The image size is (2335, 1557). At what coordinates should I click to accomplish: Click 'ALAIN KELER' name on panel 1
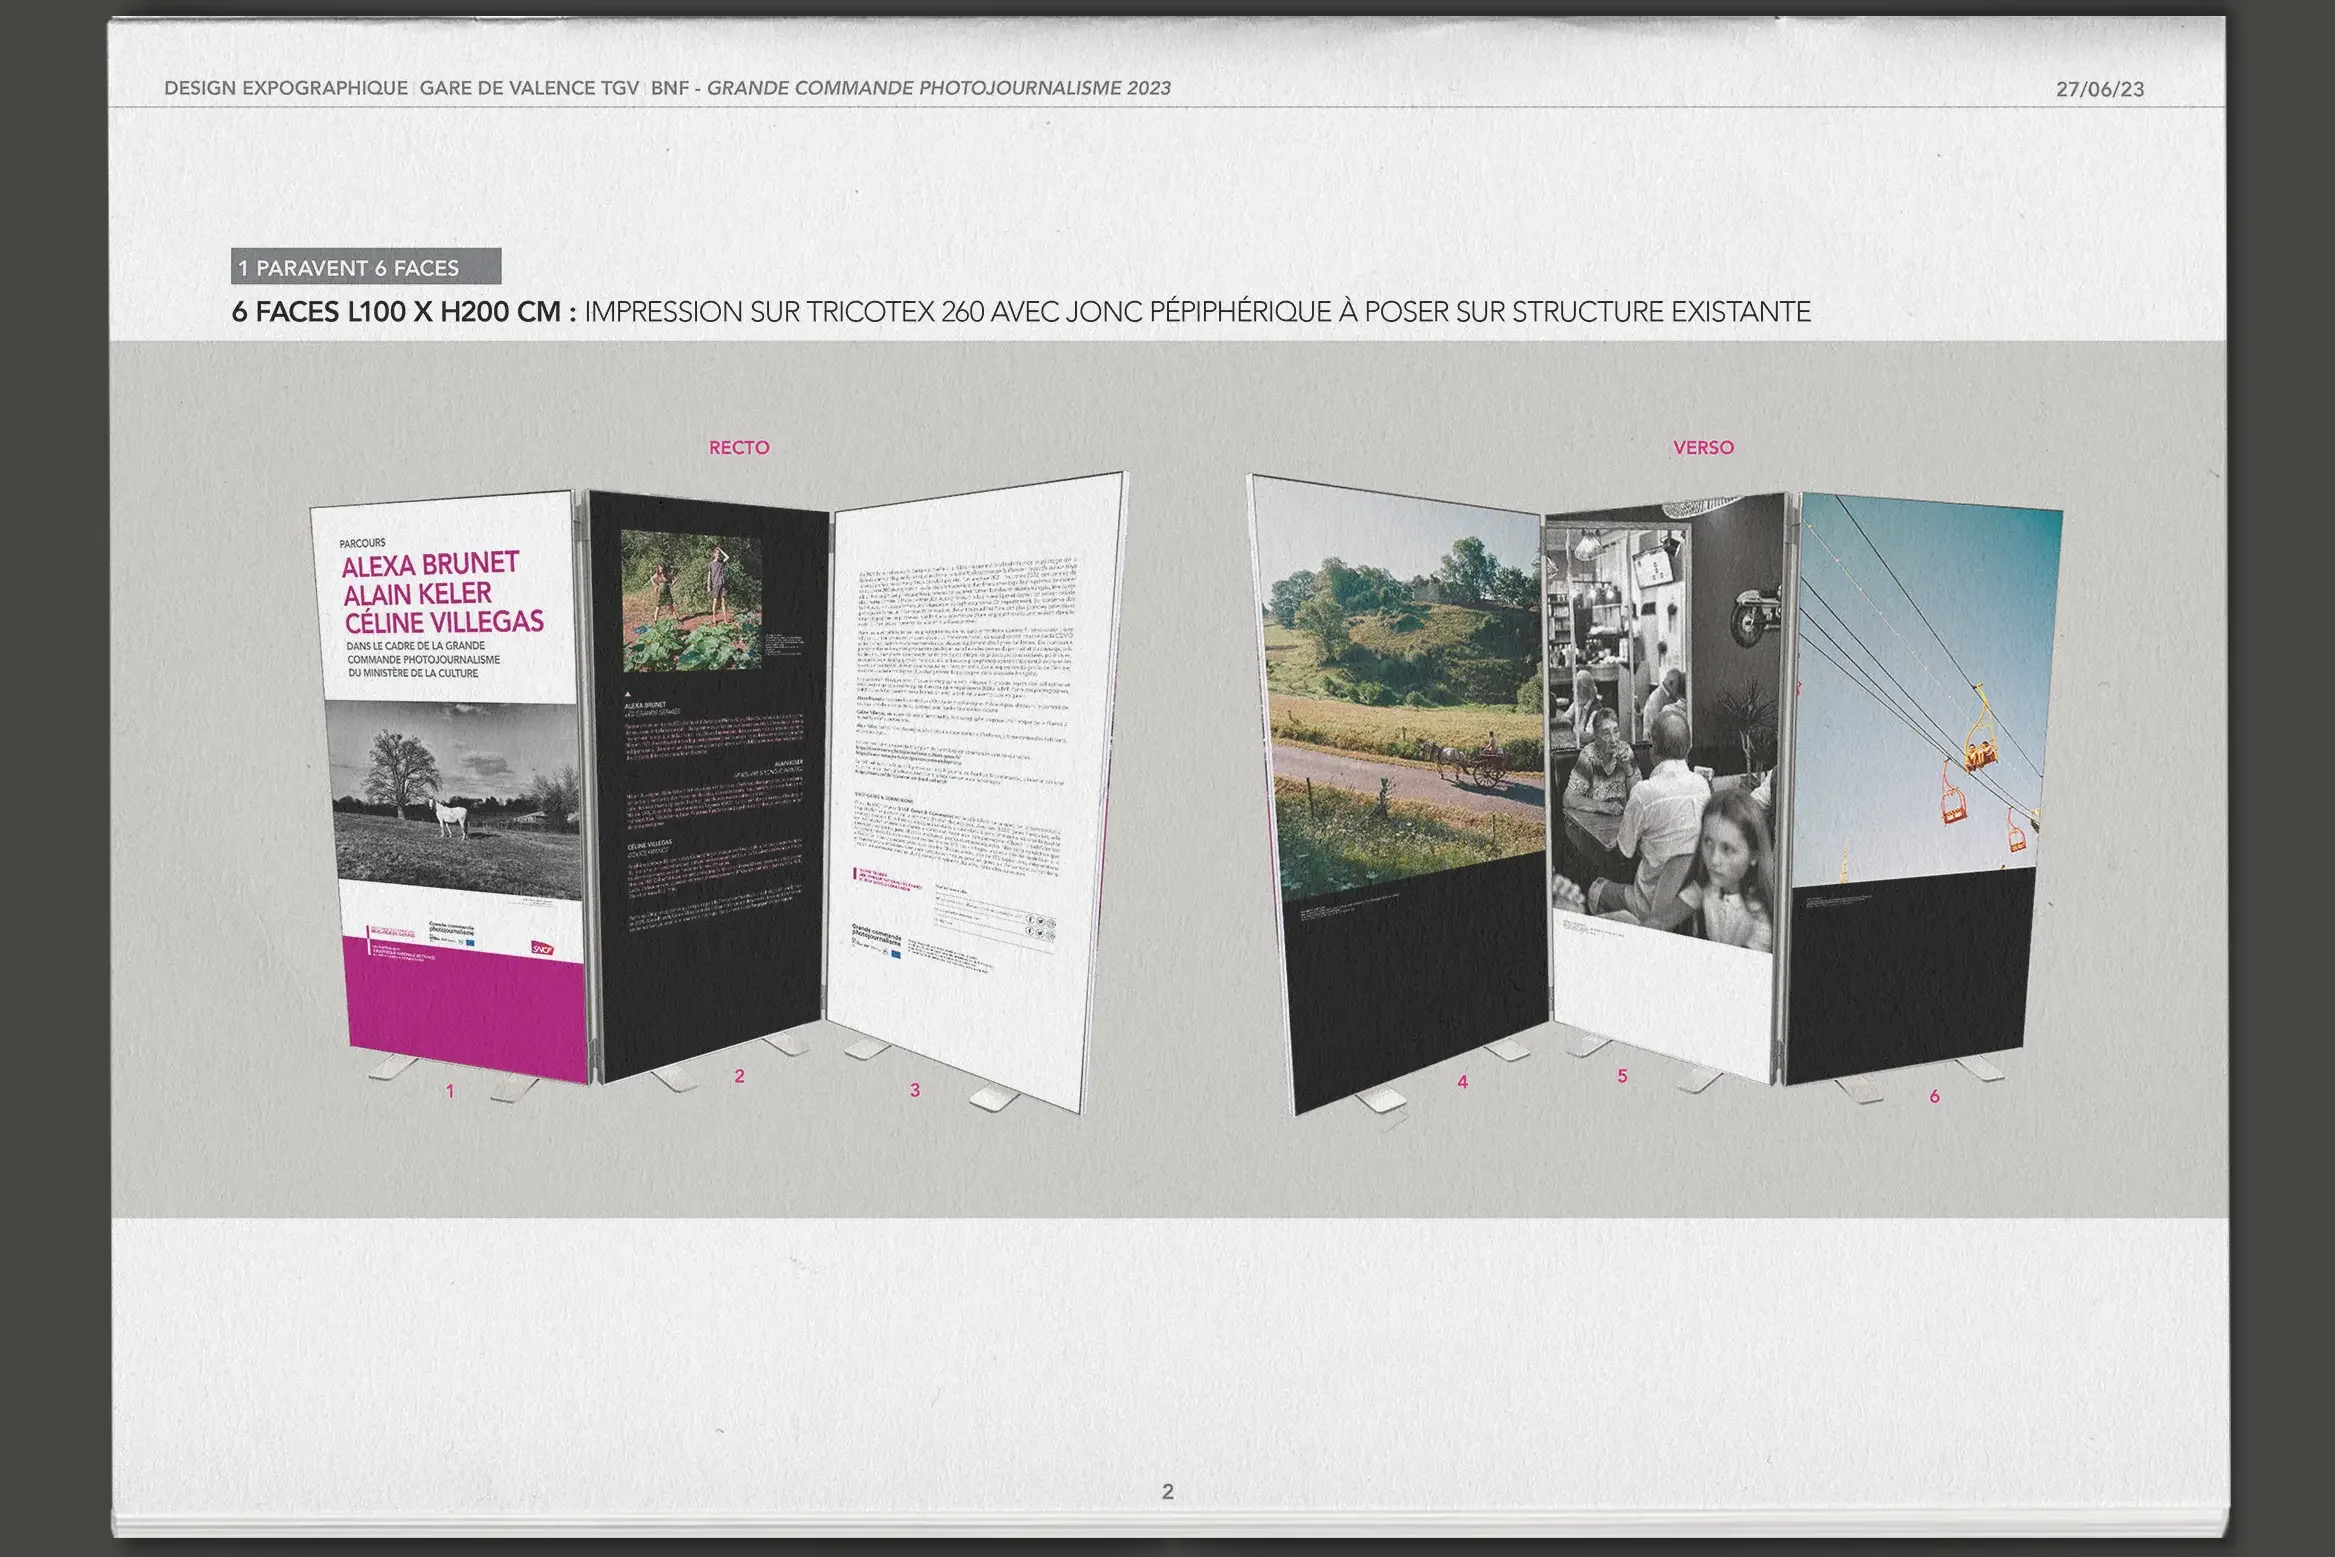click(x=418, y=594)
